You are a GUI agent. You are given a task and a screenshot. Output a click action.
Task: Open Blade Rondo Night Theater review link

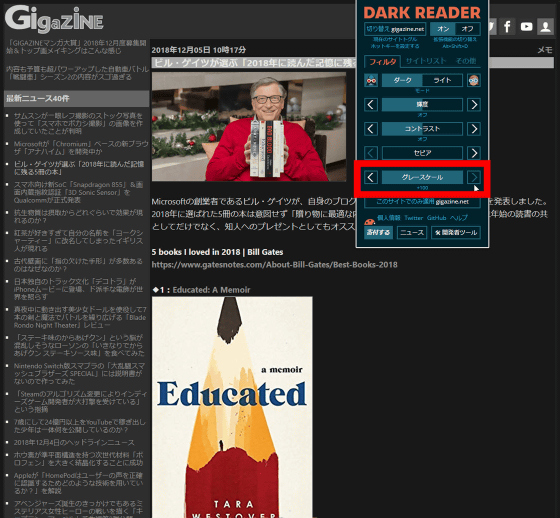pos(80,317)
